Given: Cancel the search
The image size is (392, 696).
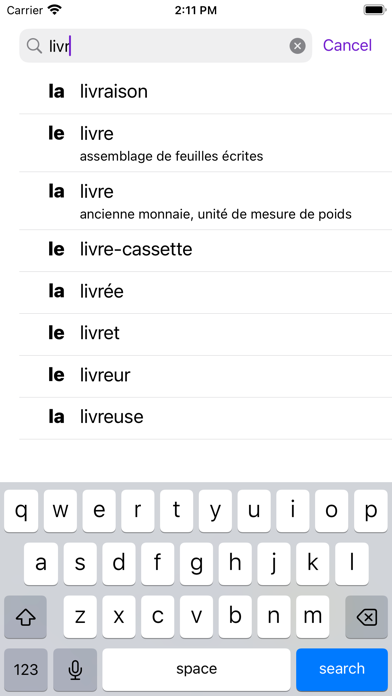Looking at the screenshot, I should [347, 45].
